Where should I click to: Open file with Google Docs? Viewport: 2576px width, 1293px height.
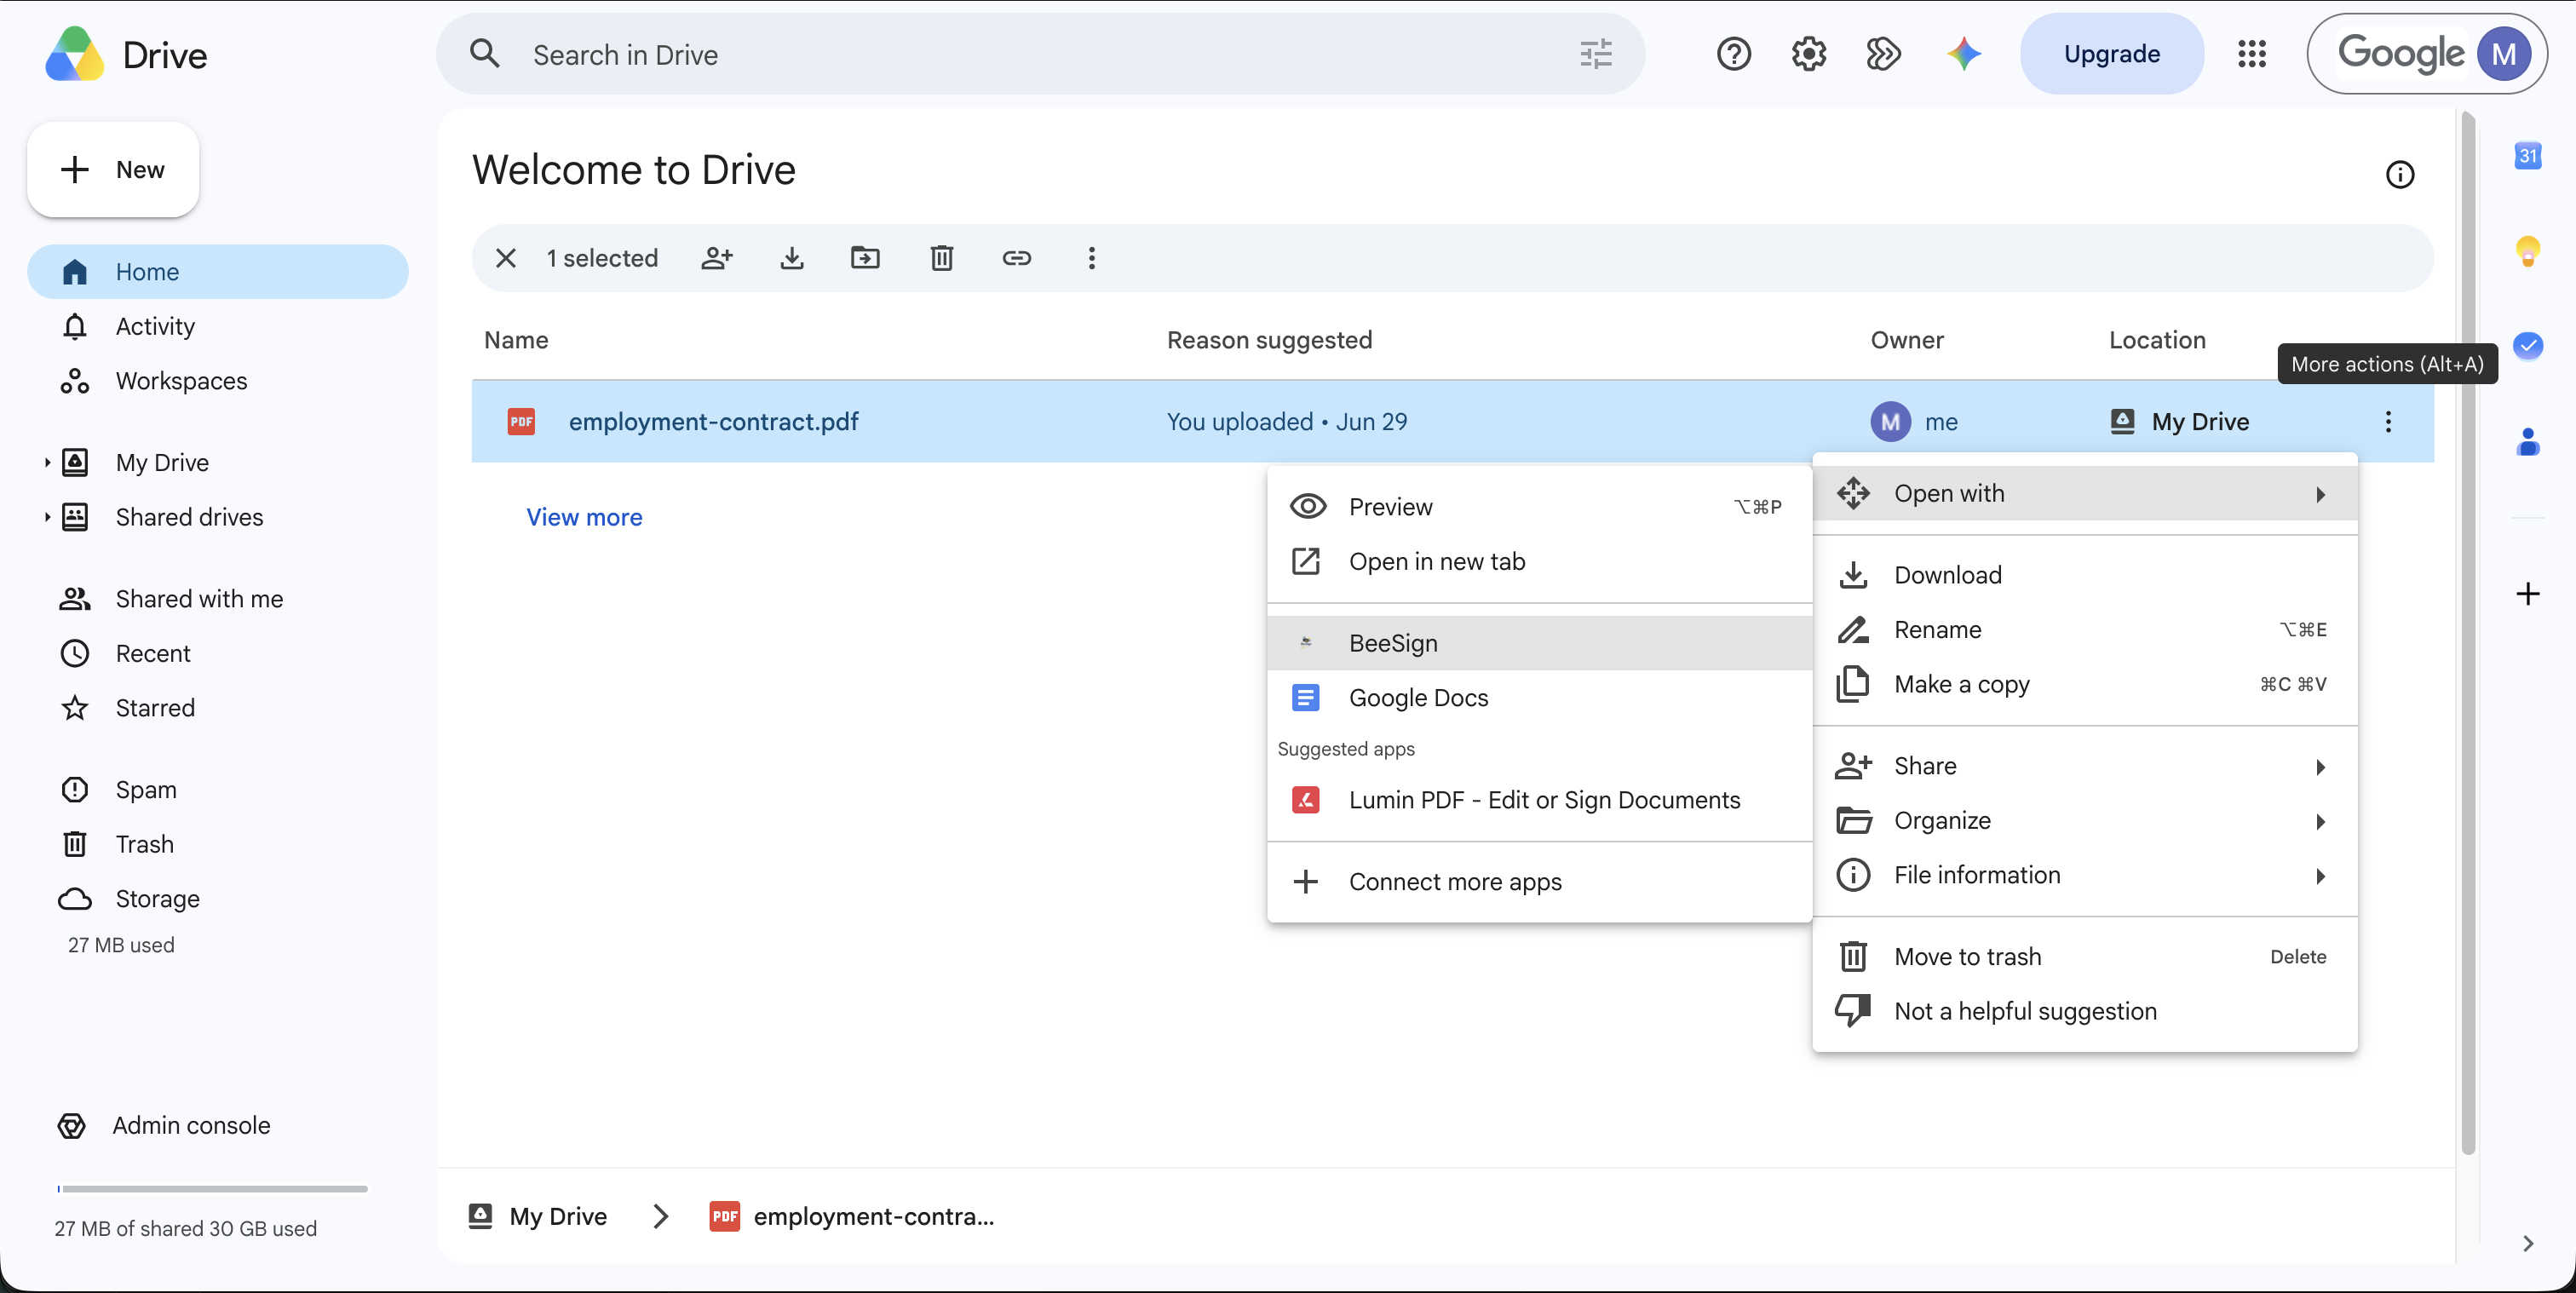(1539, 698)
